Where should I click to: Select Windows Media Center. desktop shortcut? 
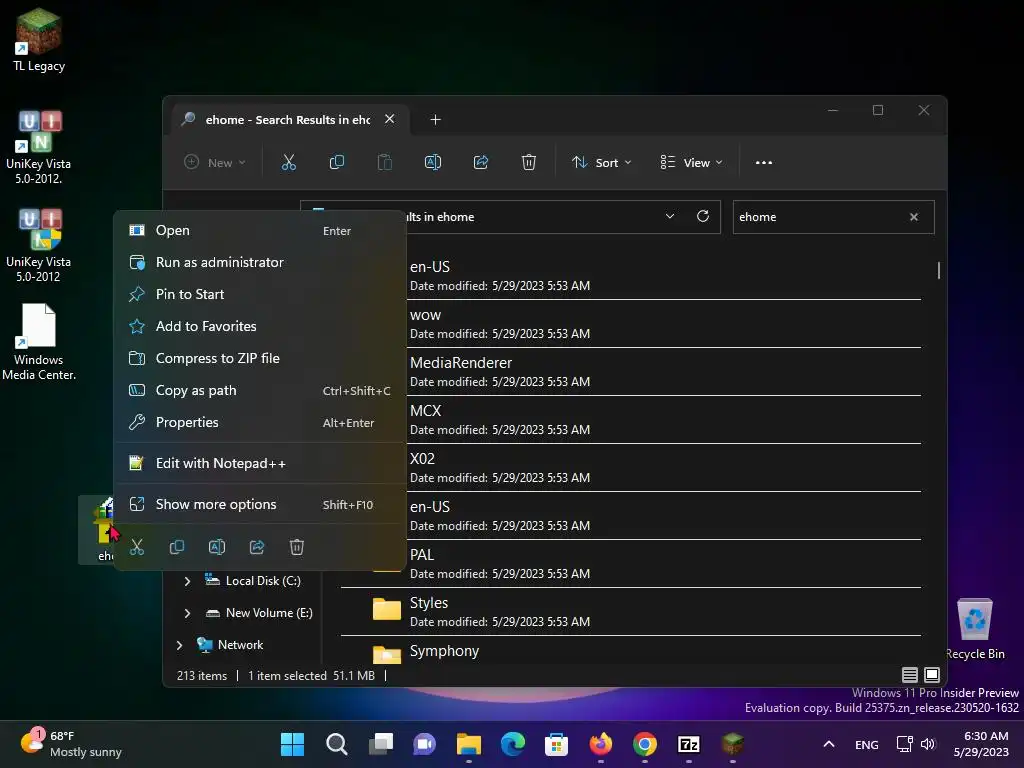pos(39,342)
